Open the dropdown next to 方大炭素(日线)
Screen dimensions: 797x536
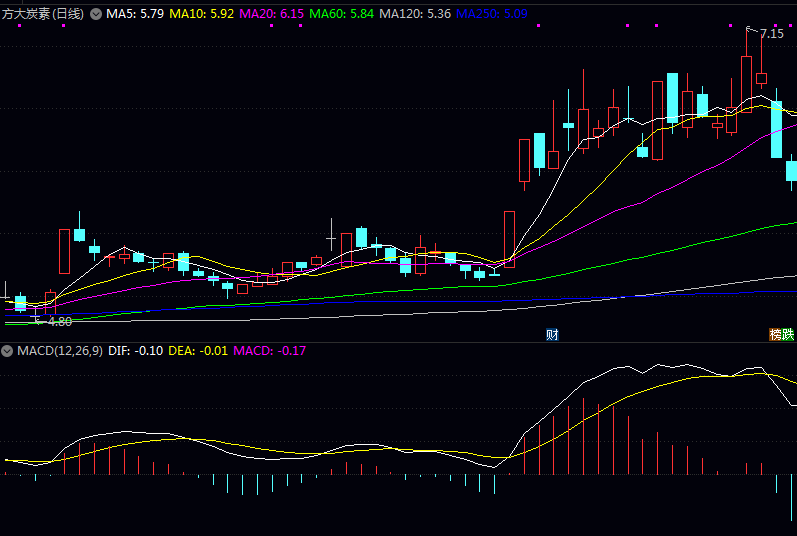96,14
